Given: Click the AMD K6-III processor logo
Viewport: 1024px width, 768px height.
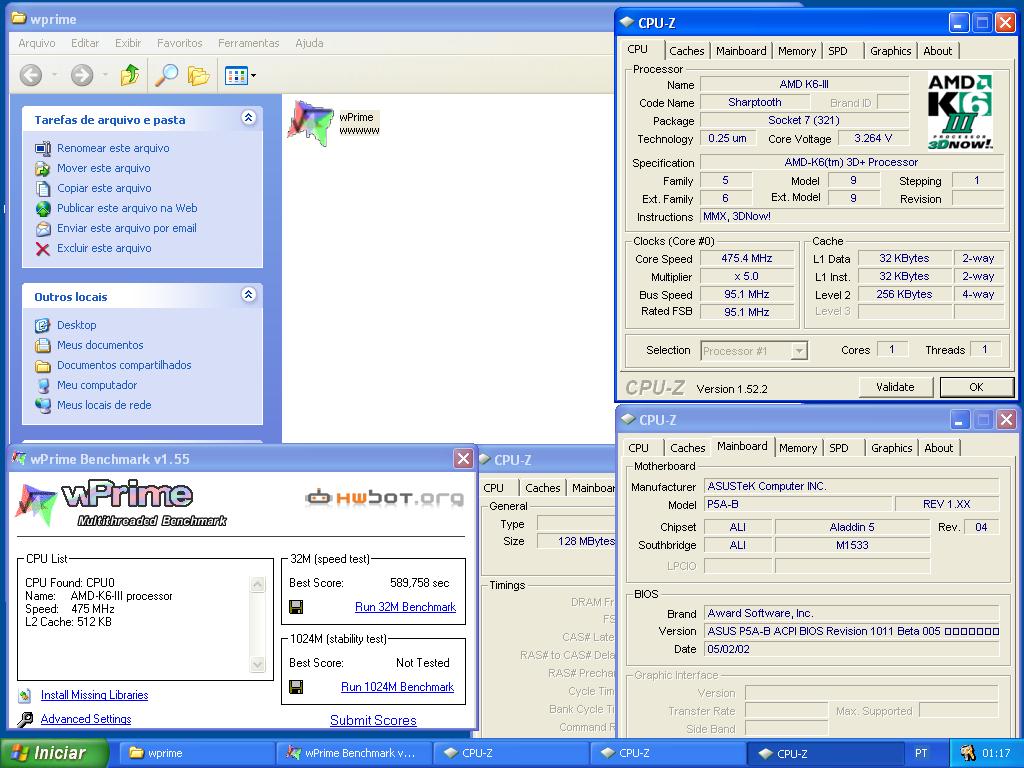Looking at the screenshot, I should [960, 111].
